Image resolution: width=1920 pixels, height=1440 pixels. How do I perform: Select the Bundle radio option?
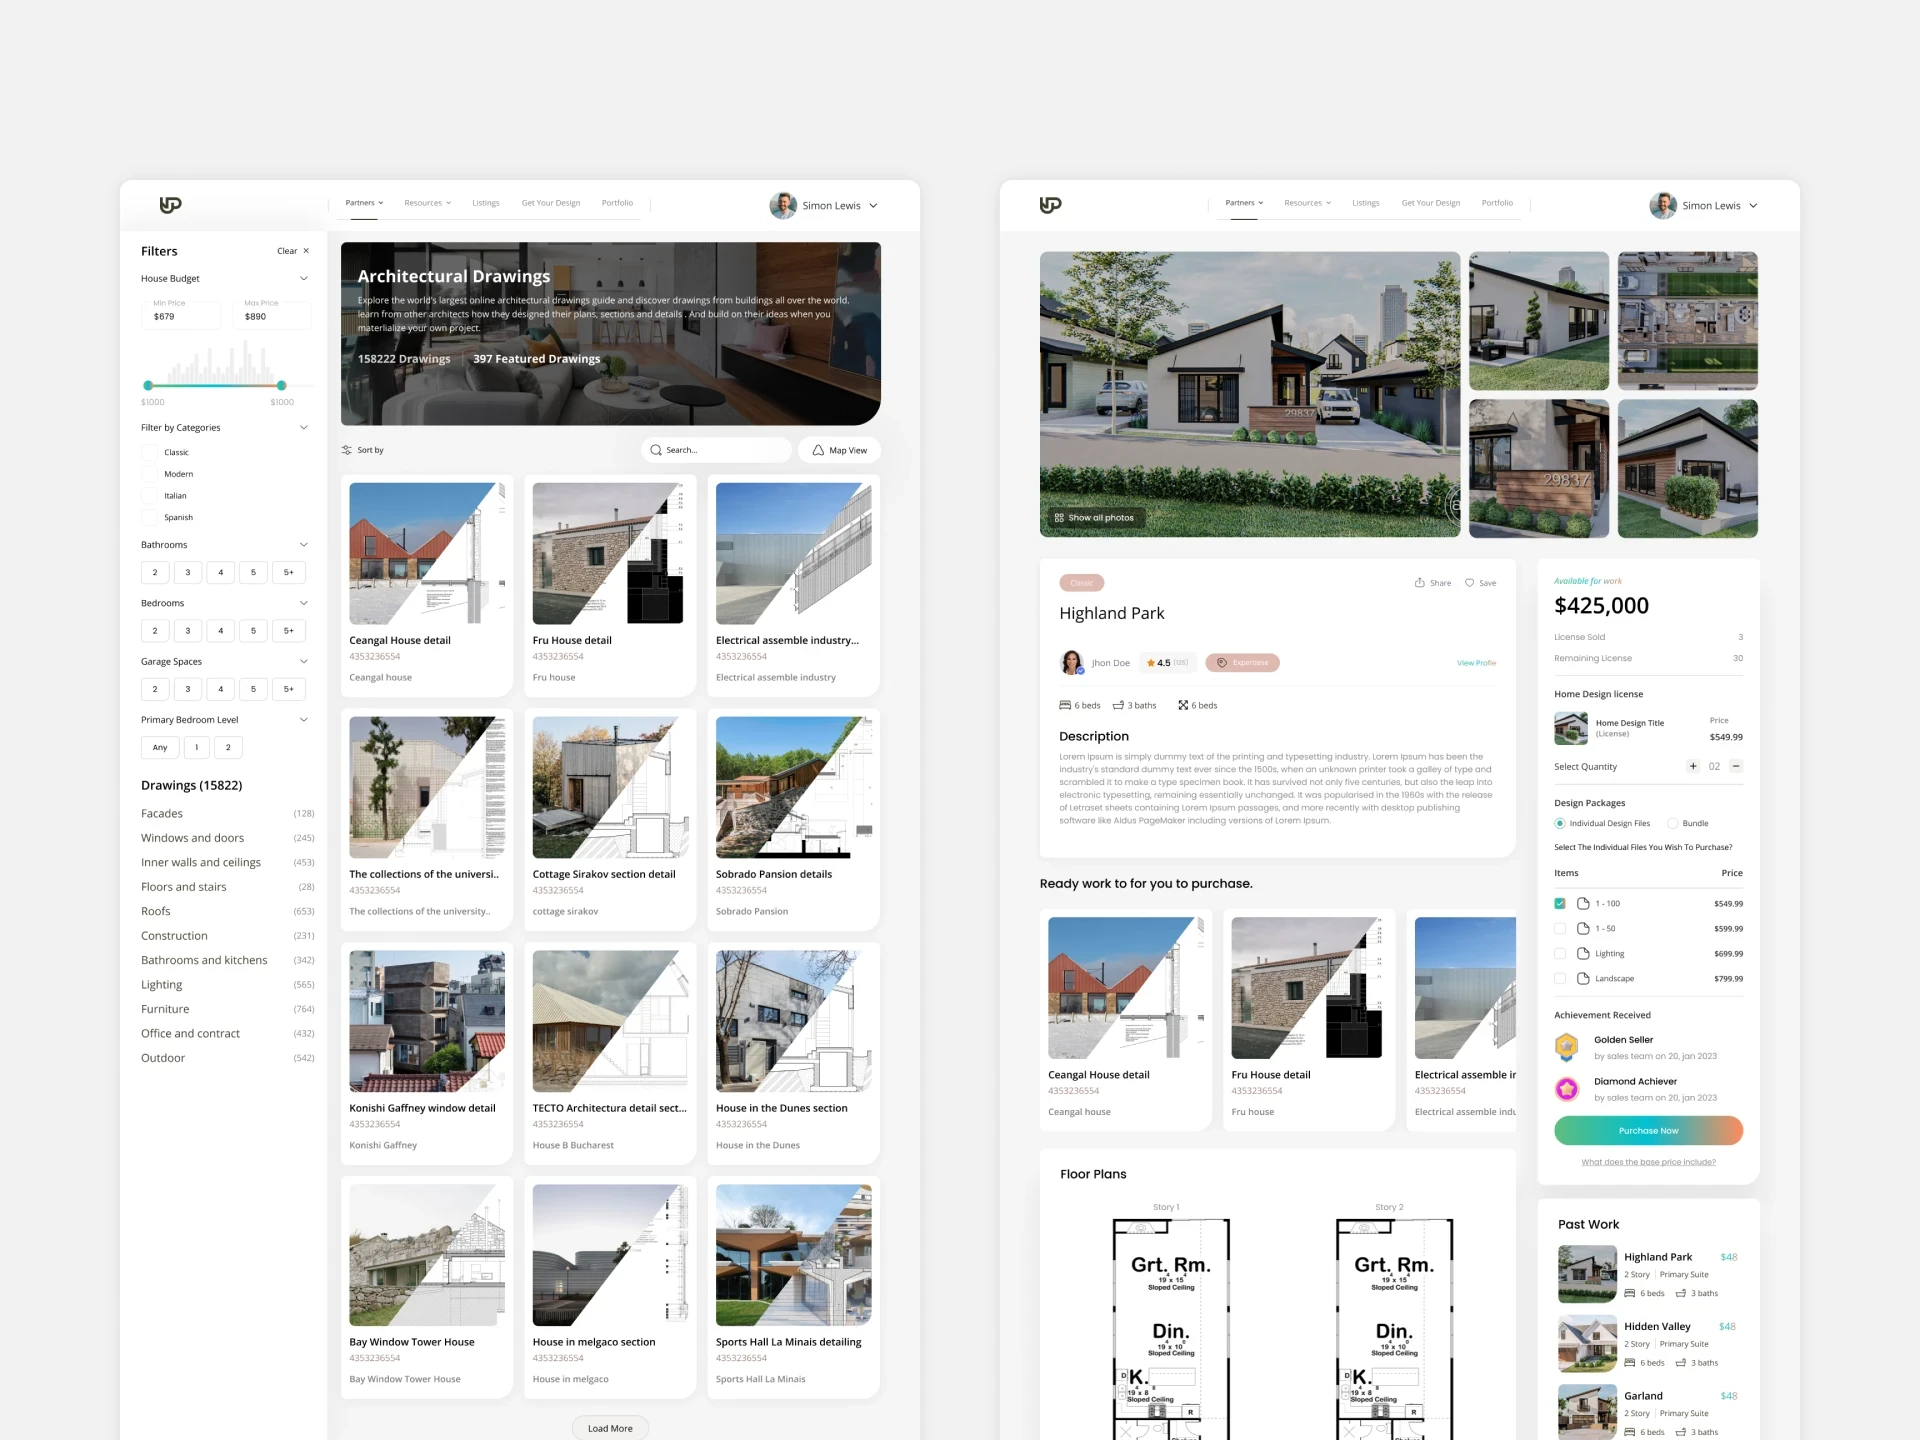click(x=1672, y=824)
